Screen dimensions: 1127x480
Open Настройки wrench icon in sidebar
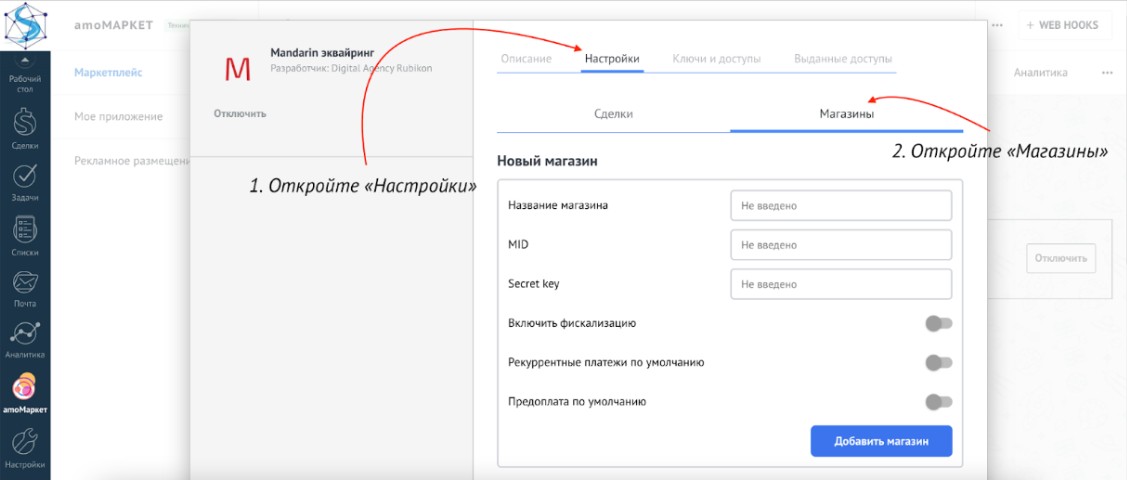(x=25, y=447)
